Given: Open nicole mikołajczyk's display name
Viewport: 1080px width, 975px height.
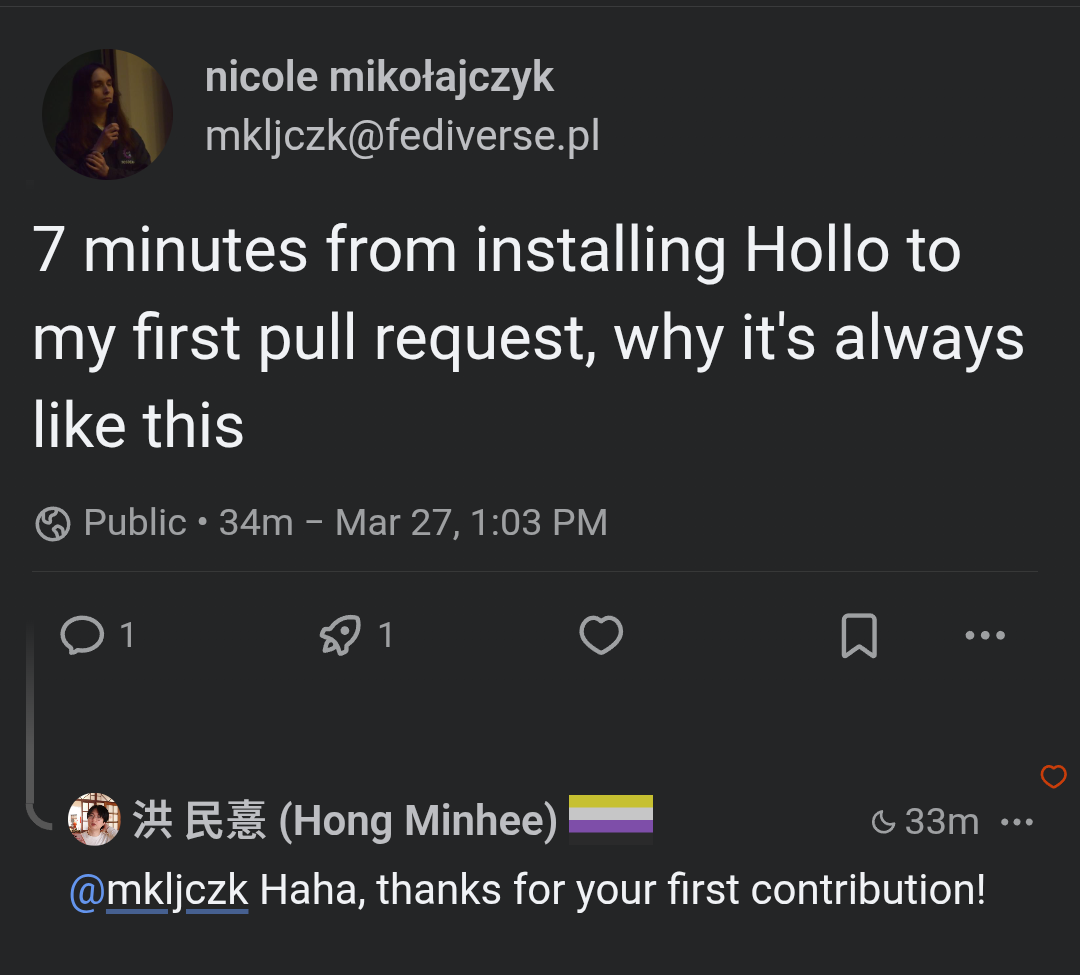Looking at the screenshot, I should [x=379, y=77].
